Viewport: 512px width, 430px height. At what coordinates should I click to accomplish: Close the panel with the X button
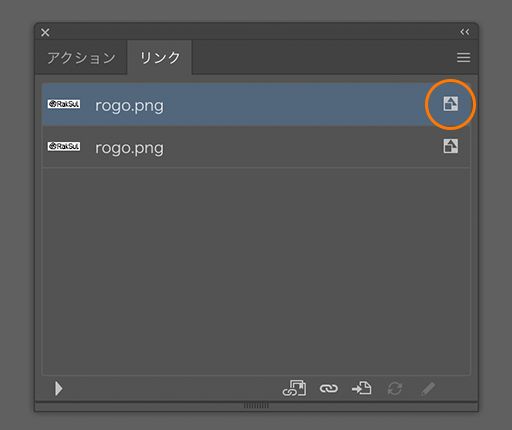click(x=45, y=32)
